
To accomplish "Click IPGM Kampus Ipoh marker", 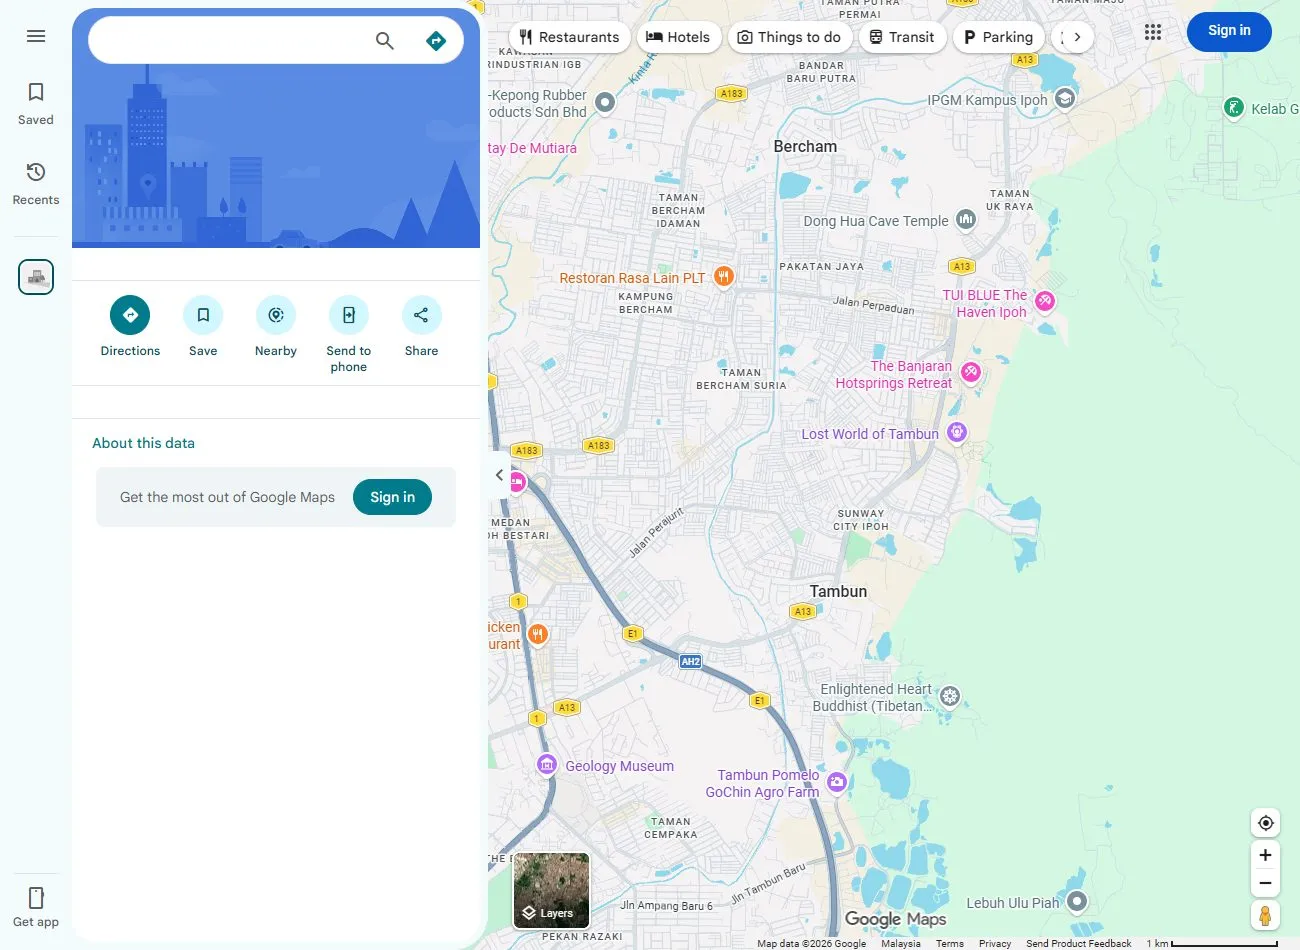I will (x=1065, y=98).
